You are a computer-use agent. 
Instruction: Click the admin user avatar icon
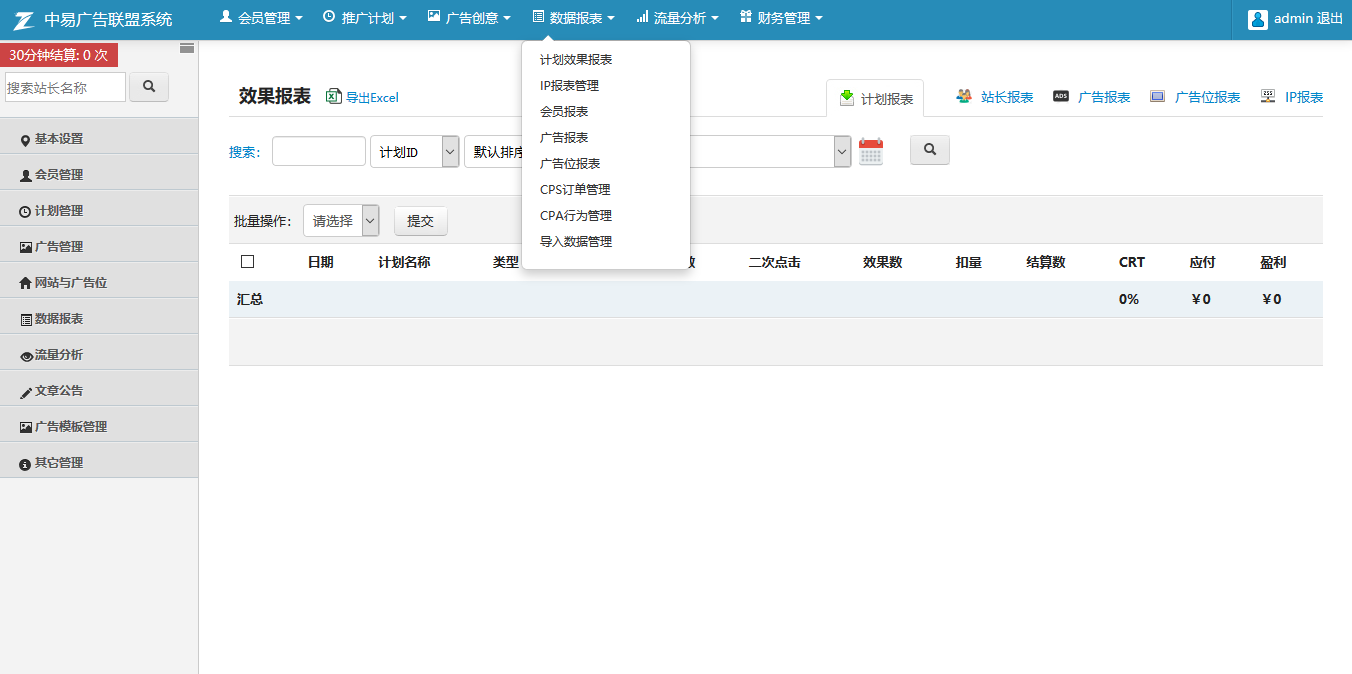pyautogui.click(x=1257, y=19)
